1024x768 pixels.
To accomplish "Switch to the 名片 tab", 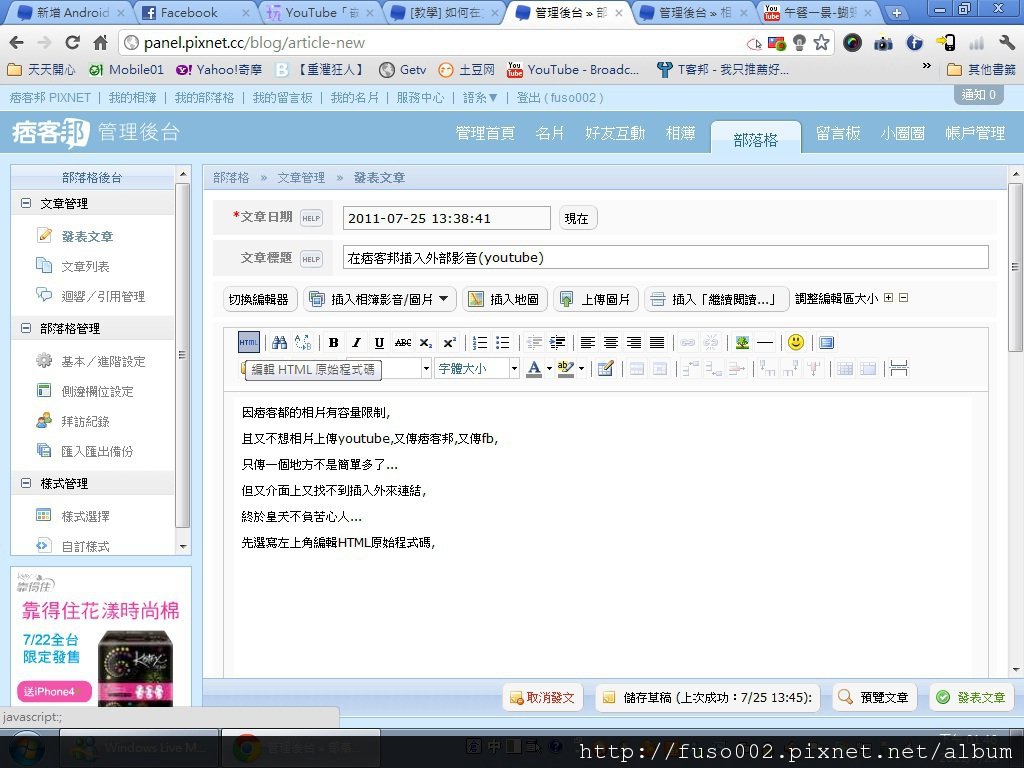I will pyautogui.click(x=549, y=133).
